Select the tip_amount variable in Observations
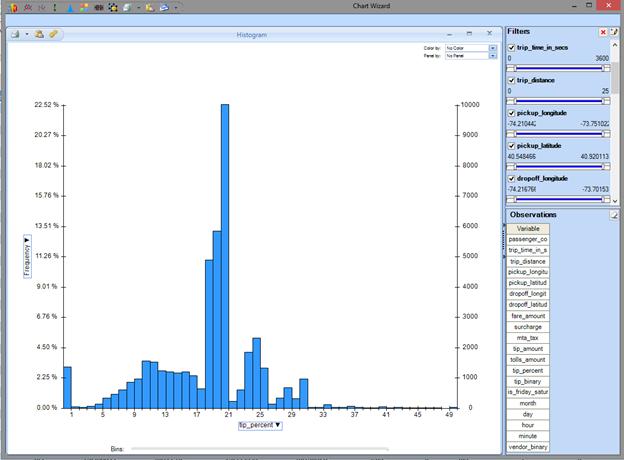Viewport: 624px width, 460px height. [528, 349]
